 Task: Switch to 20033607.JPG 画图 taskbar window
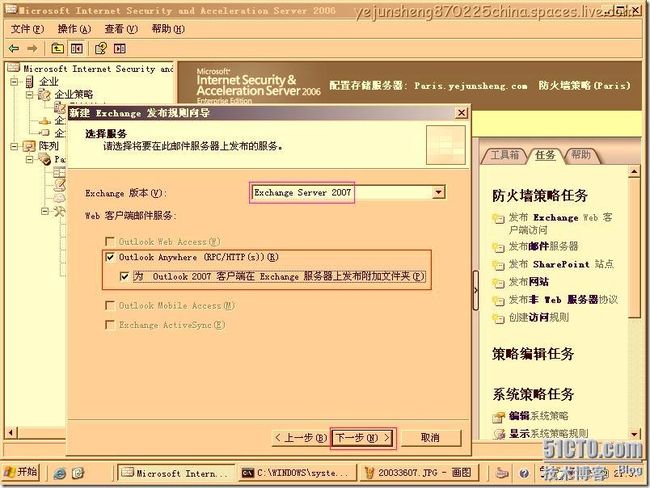pyautogui.click(x=419, y=473)
